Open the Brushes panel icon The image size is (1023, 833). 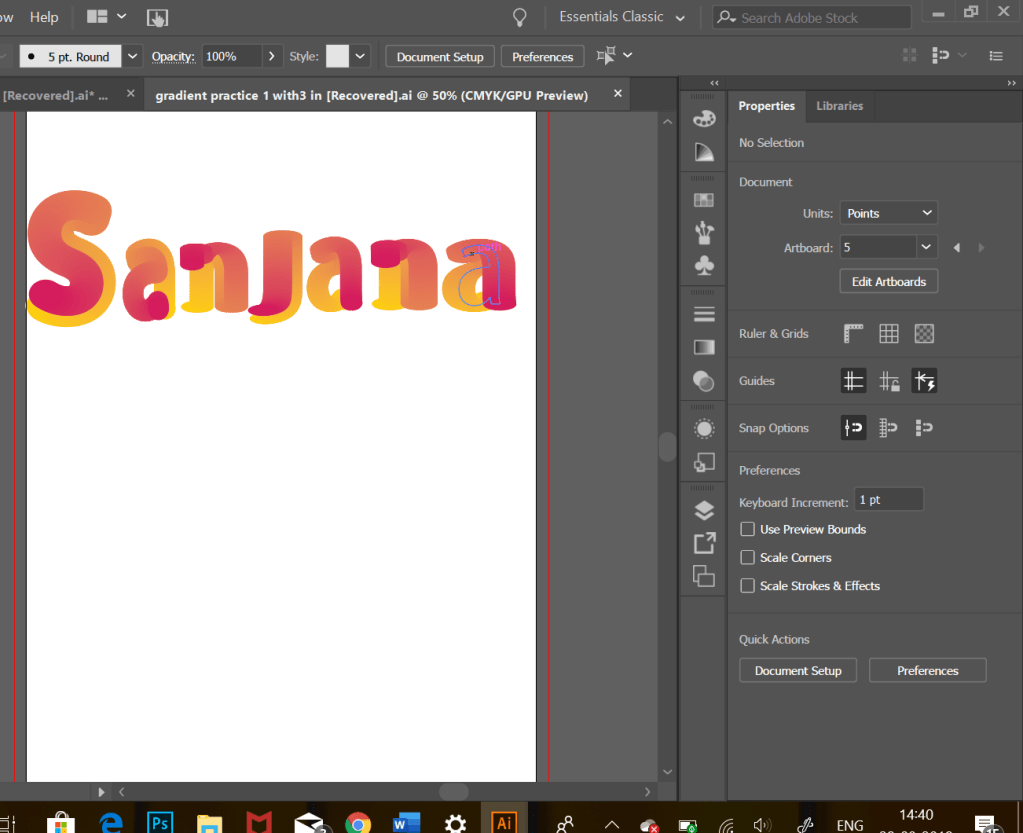tap(704, 233)
